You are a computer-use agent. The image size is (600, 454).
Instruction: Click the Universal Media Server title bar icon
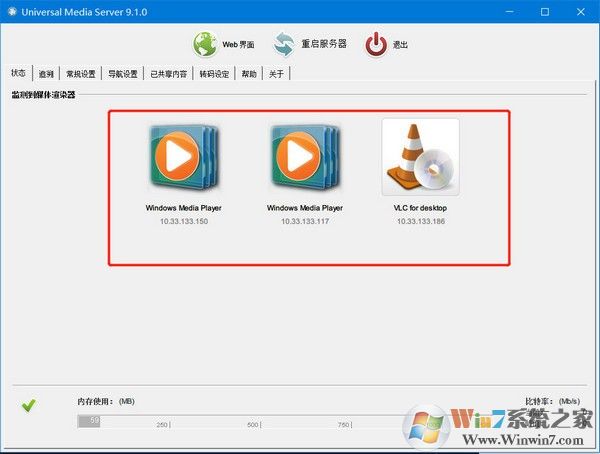[12, 12]
